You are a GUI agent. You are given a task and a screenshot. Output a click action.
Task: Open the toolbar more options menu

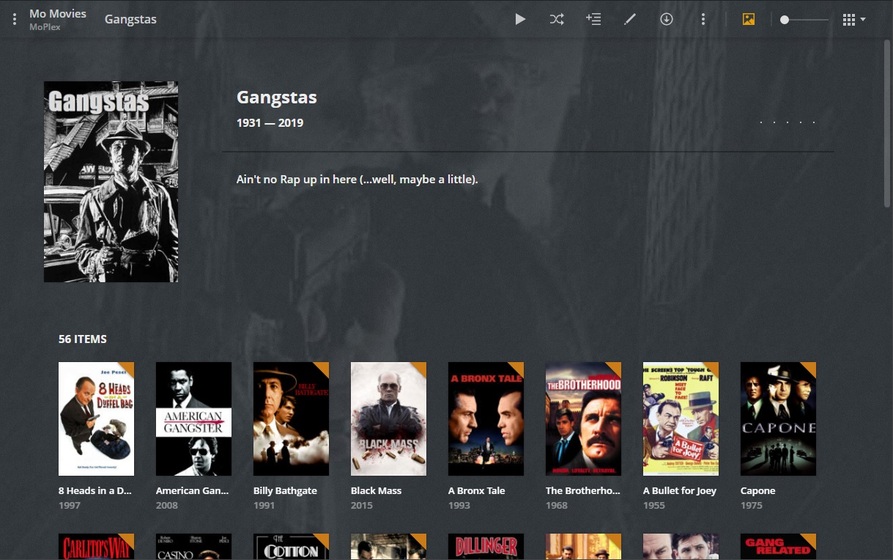coord(703,19)
